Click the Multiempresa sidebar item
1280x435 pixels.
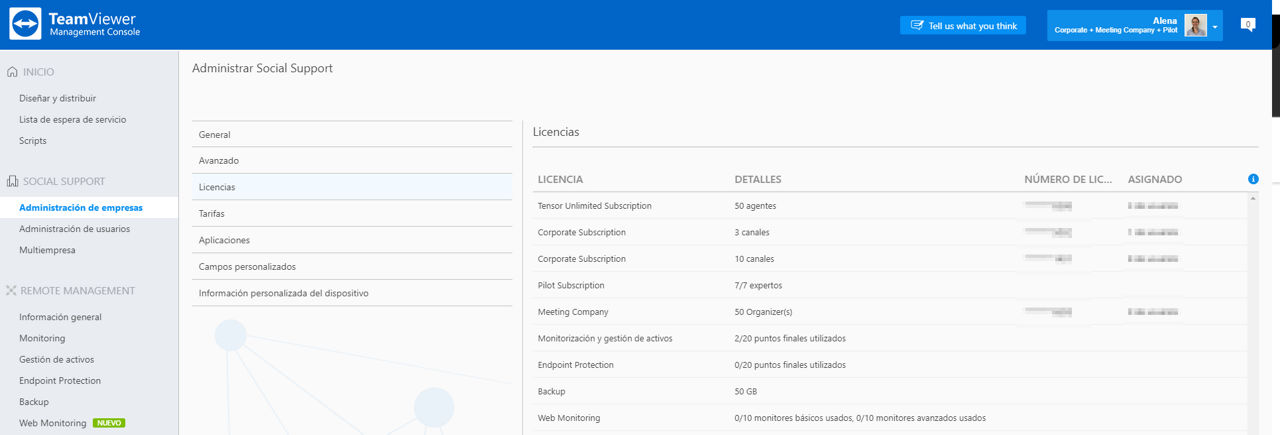coord(47,250)
